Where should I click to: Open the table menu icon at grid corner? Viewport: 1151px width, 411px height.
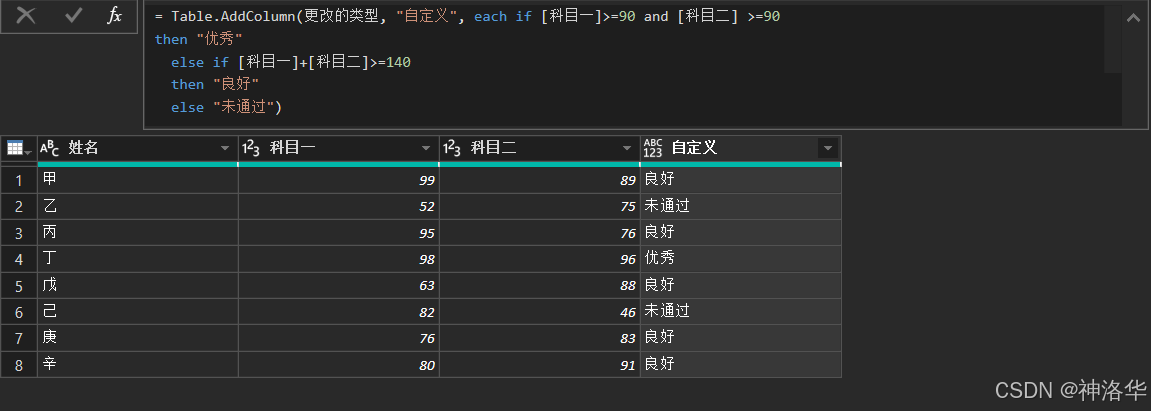pyautogui.click(x=18, y=148)
